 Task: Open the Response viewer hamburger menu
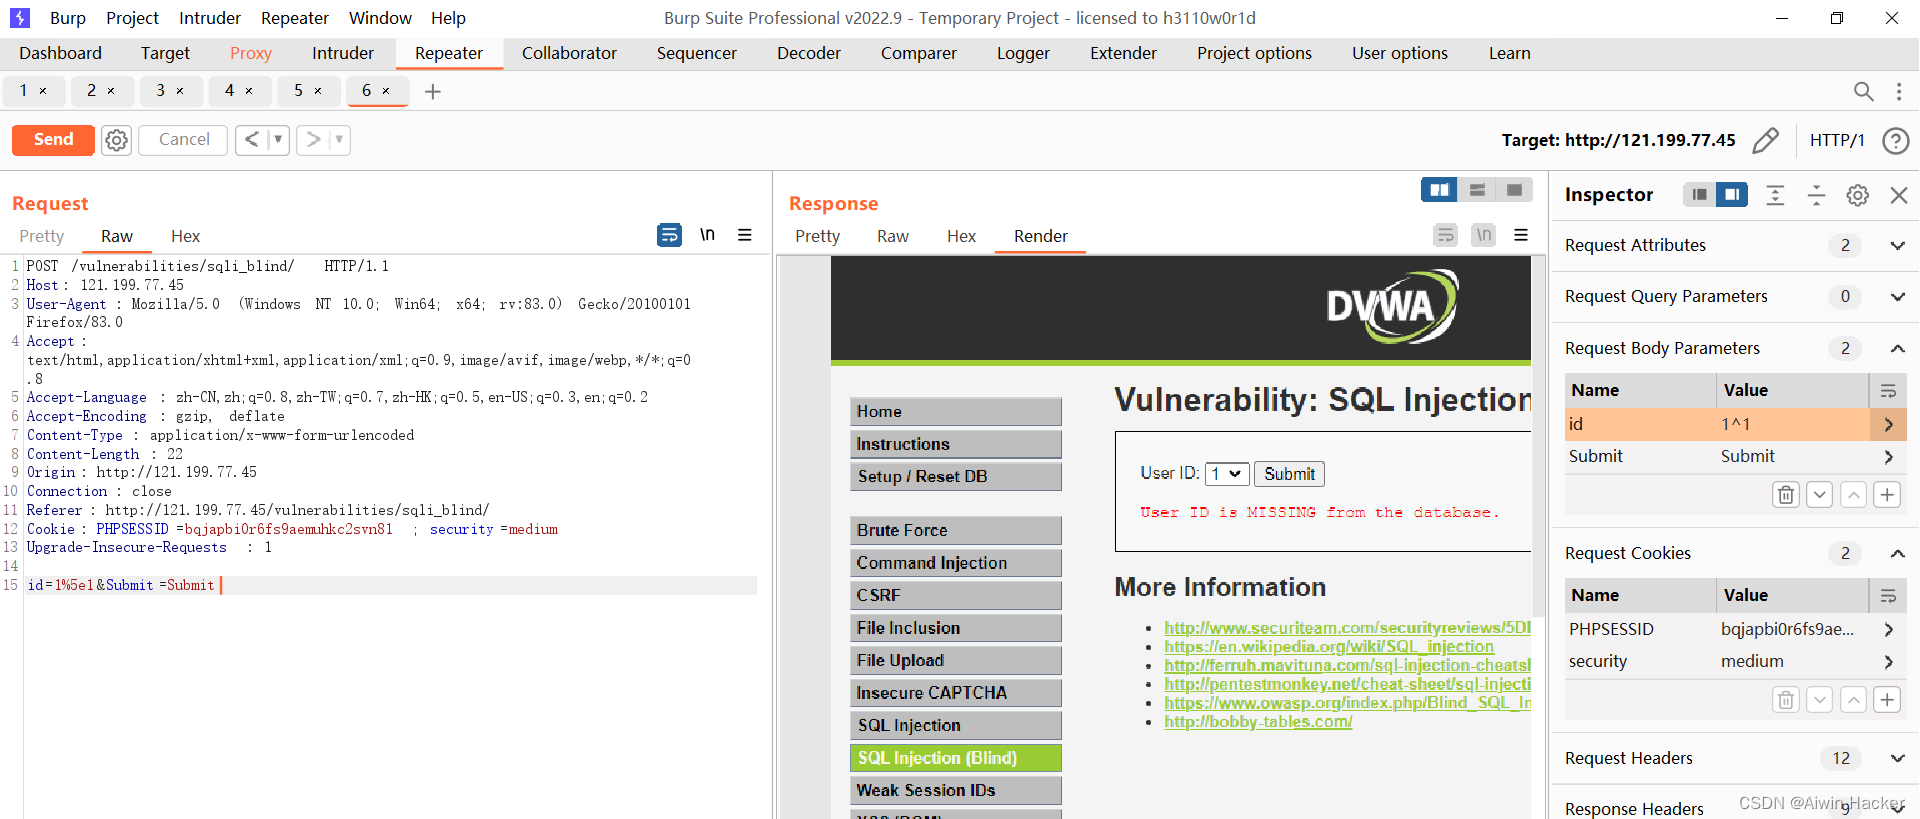1521,235
